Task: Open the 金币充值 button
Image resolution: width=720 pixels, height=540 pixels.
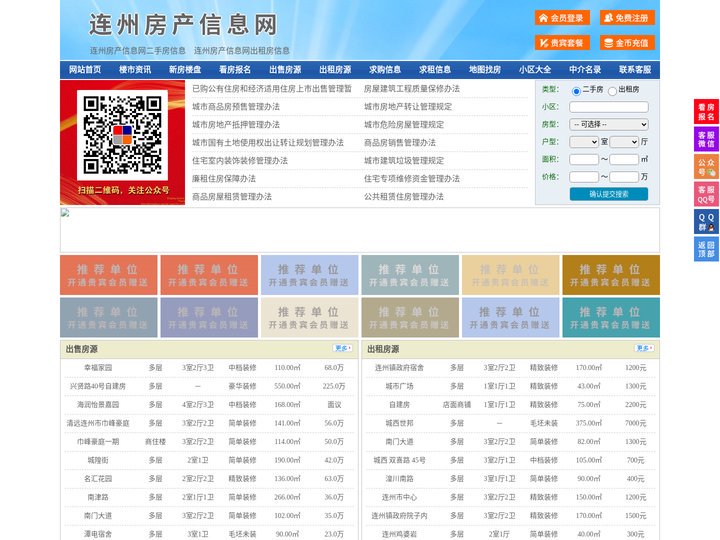Action: (627, 43)
